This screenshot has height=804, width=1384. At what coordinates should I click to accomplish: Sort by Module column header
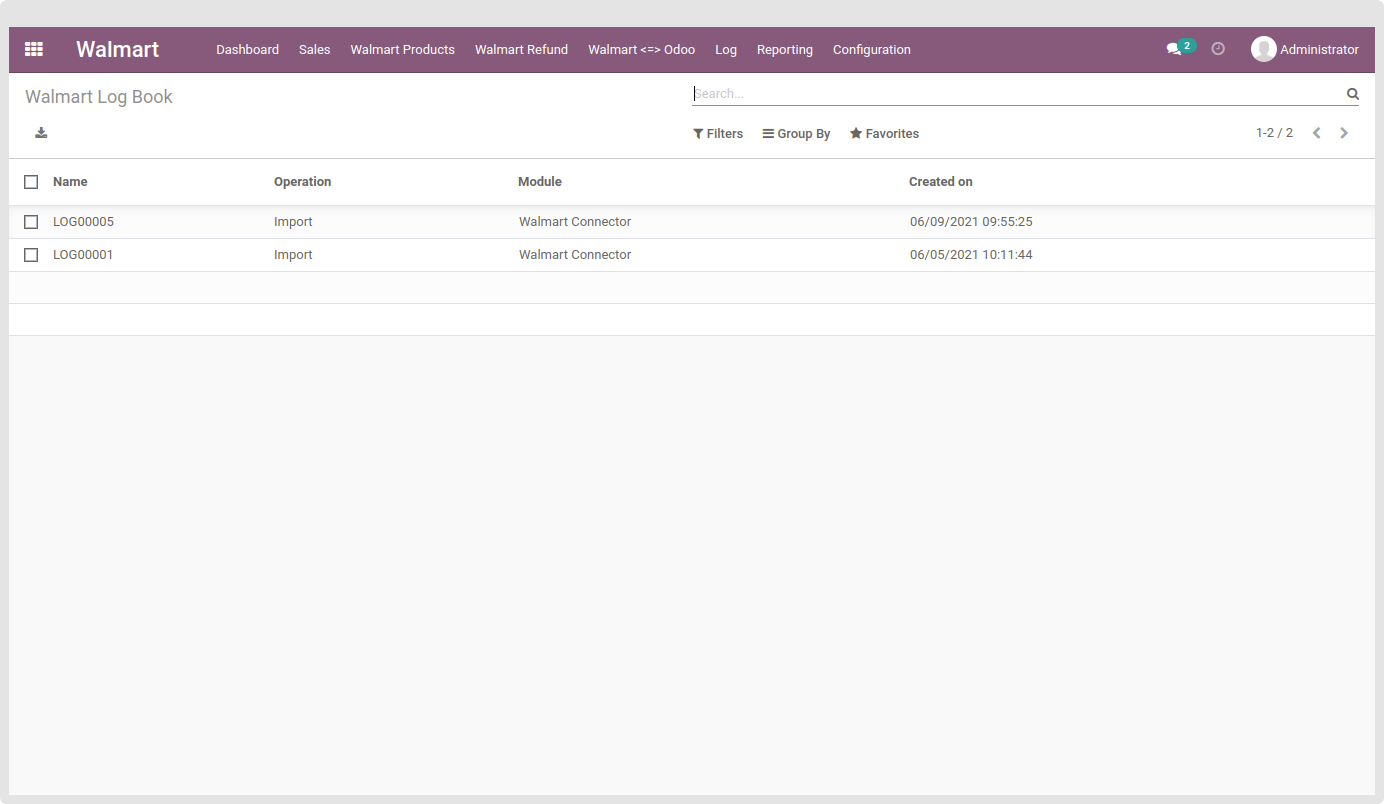tap(540, 182)
